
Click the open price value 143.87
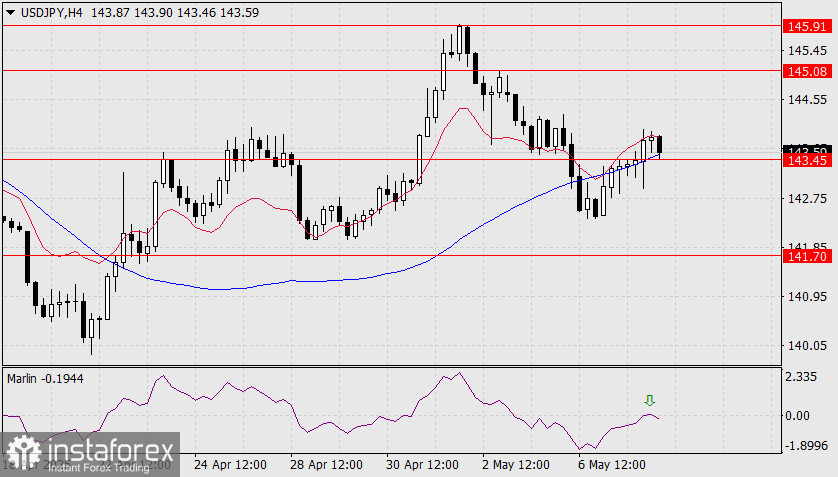click(x=110, y=12)
